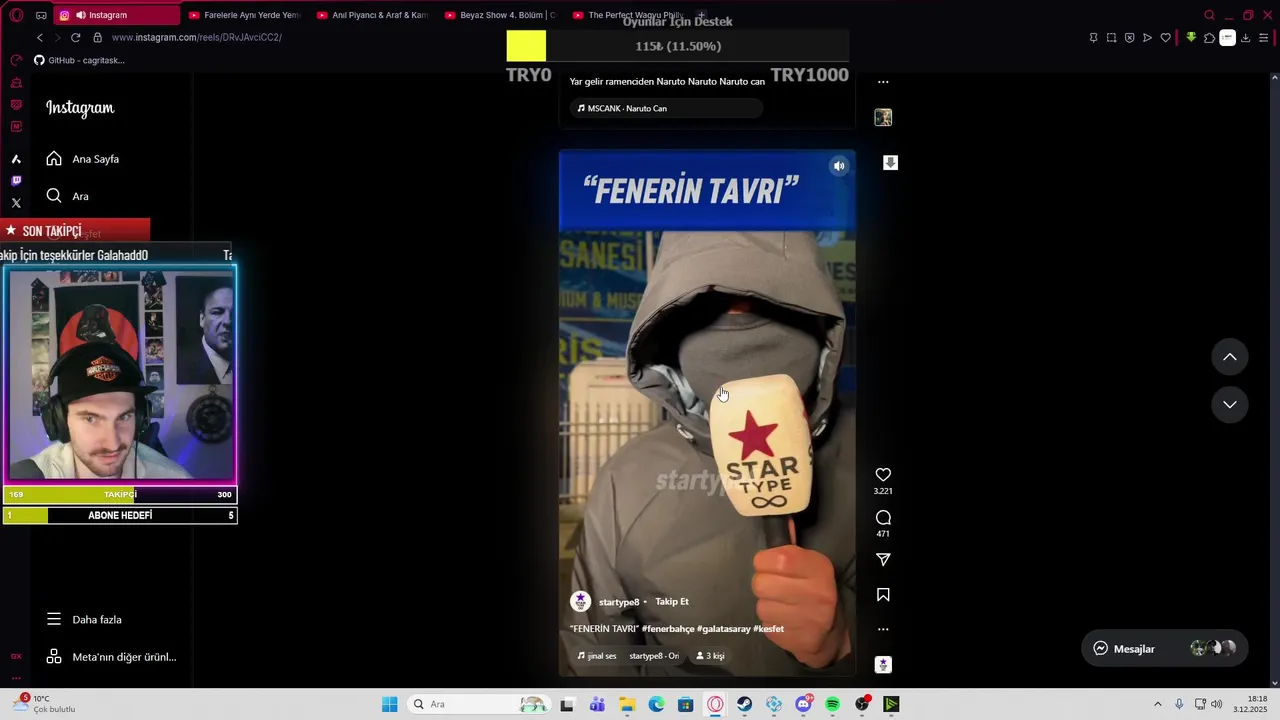1280x720 pixels.
Task: Open the audio thumbnail at reel bottom right
Action: coord(883,665)
